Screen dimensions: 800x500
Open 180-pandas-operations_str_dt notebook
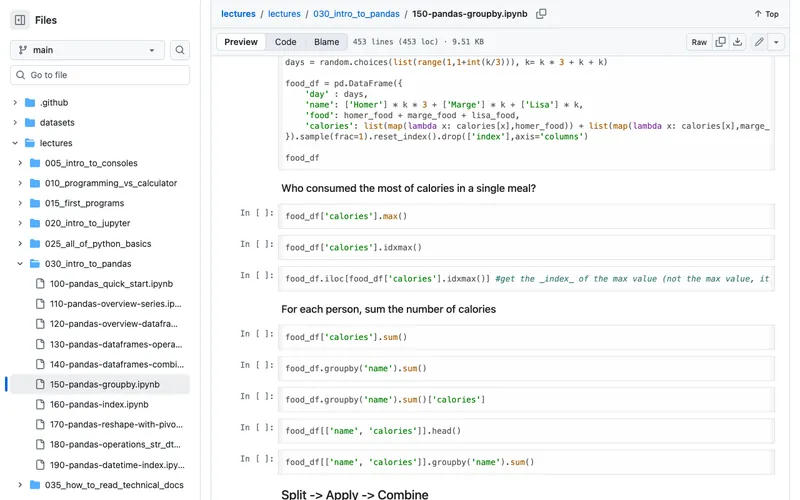(x=115, y=444)
